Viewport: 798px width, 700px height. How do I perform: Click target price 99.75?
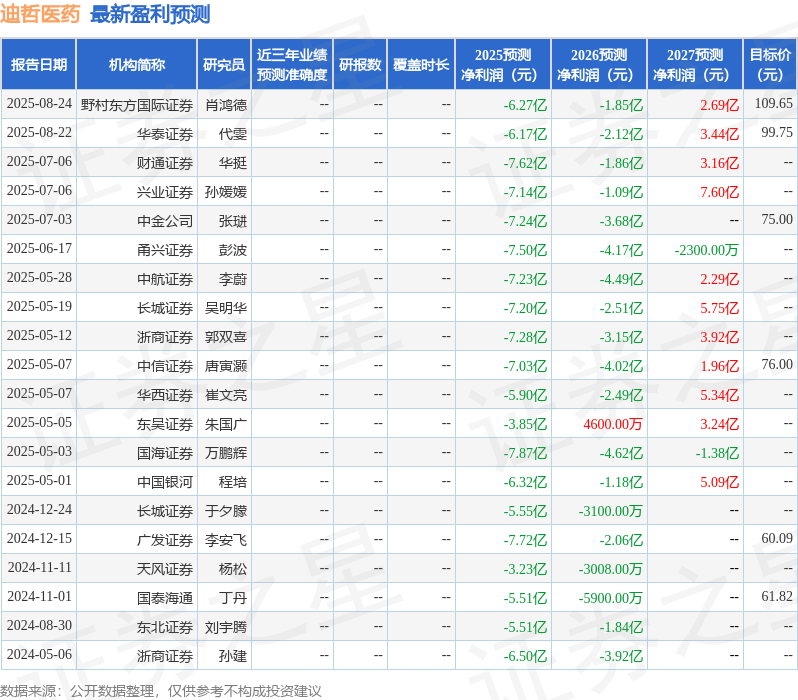(777, 132)
